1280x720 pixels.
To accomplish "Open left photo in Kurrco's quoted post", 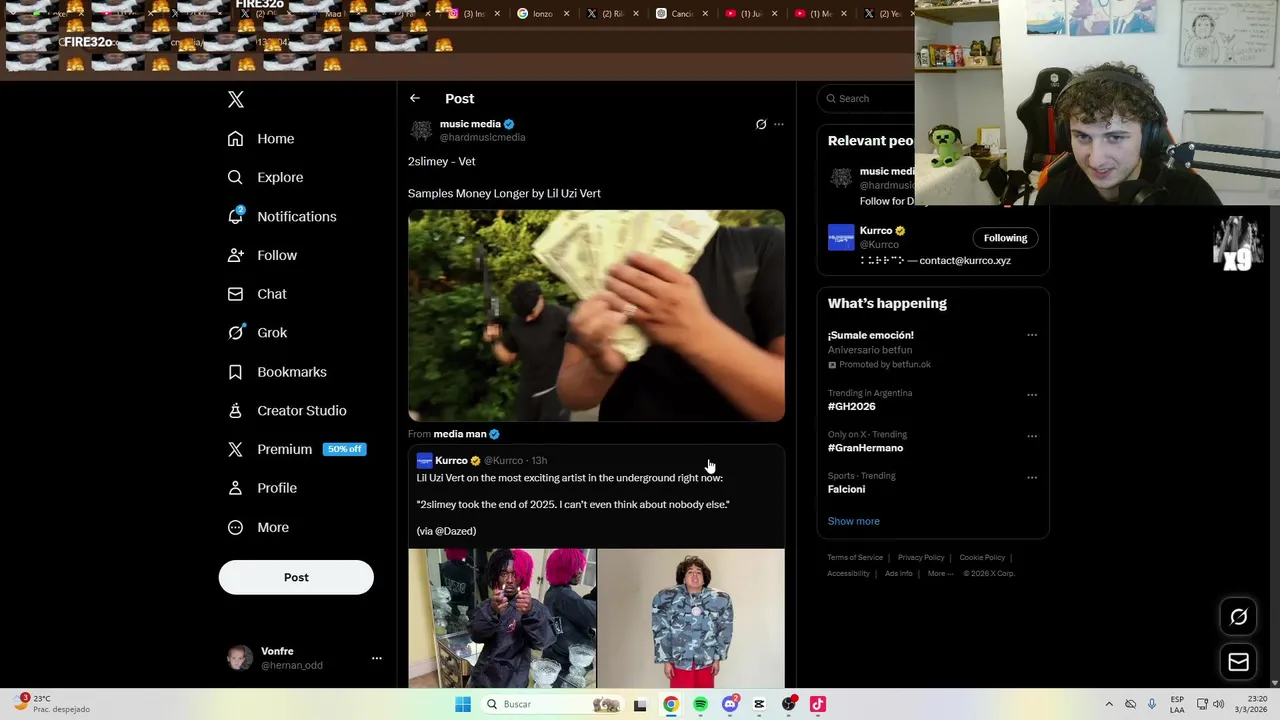I will point(502,618).
